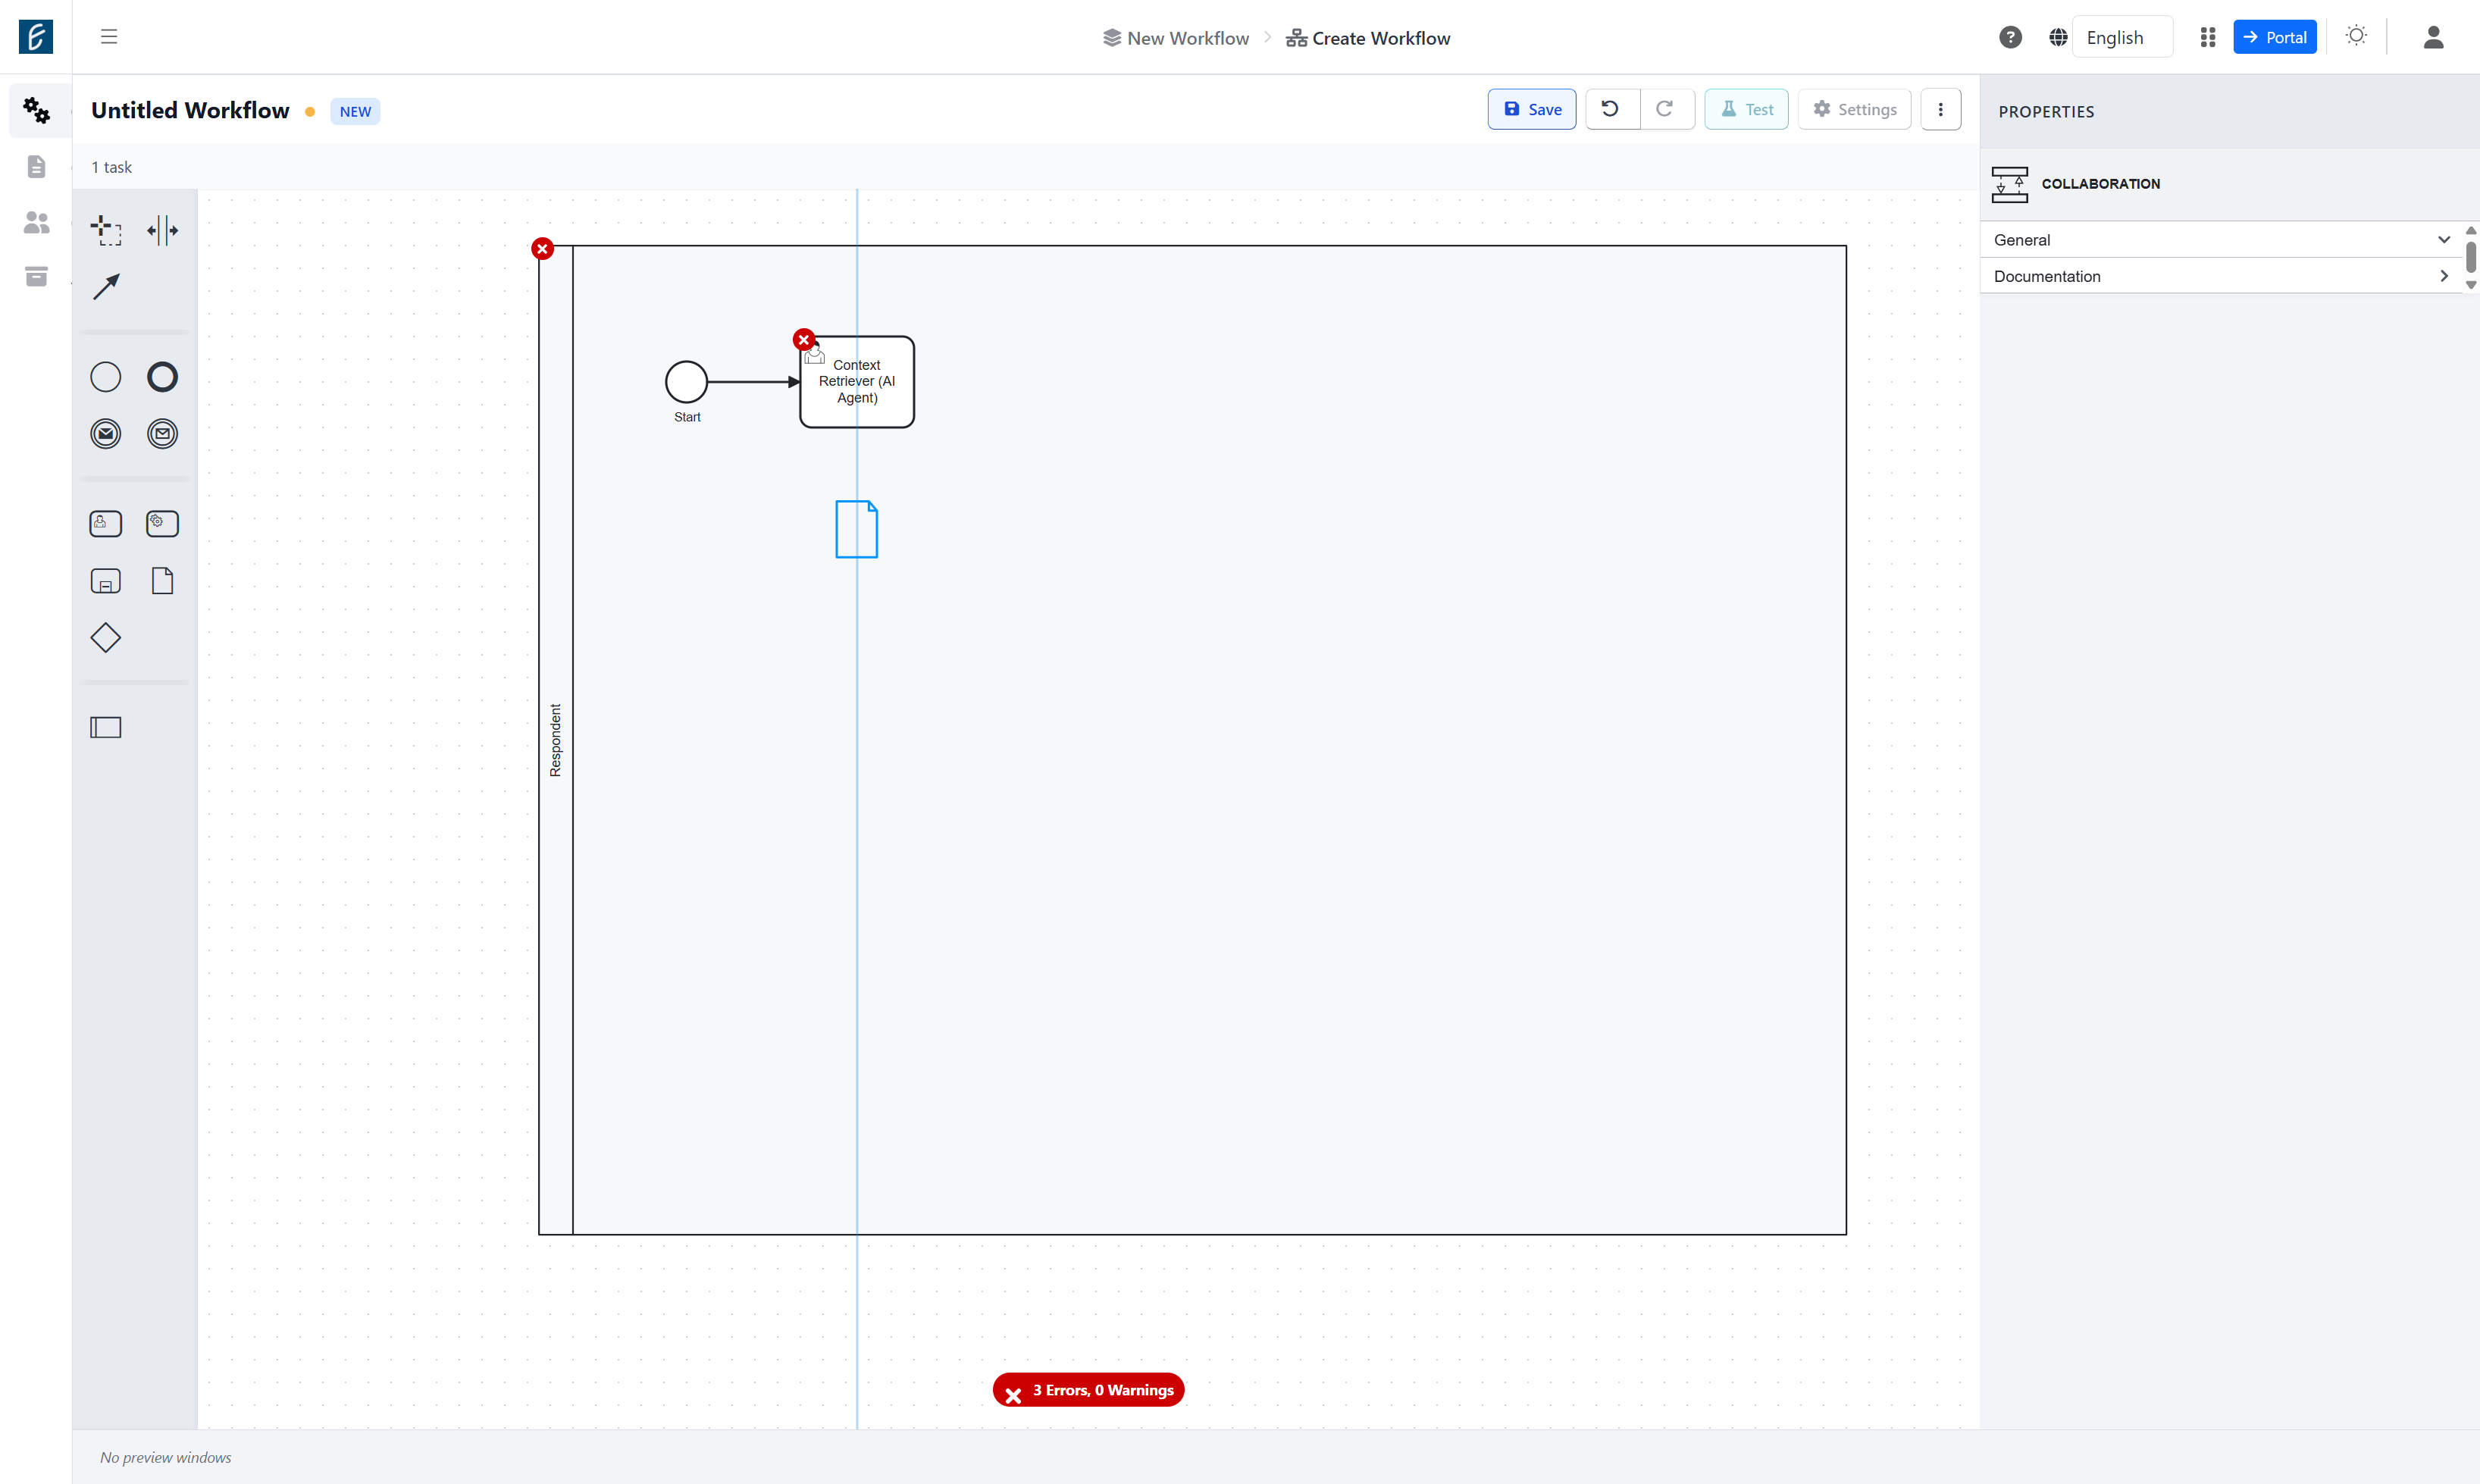This screenshot has width=2480, height=1484.
Task: Open the users sidebar icon
Action: coord(37,222)
